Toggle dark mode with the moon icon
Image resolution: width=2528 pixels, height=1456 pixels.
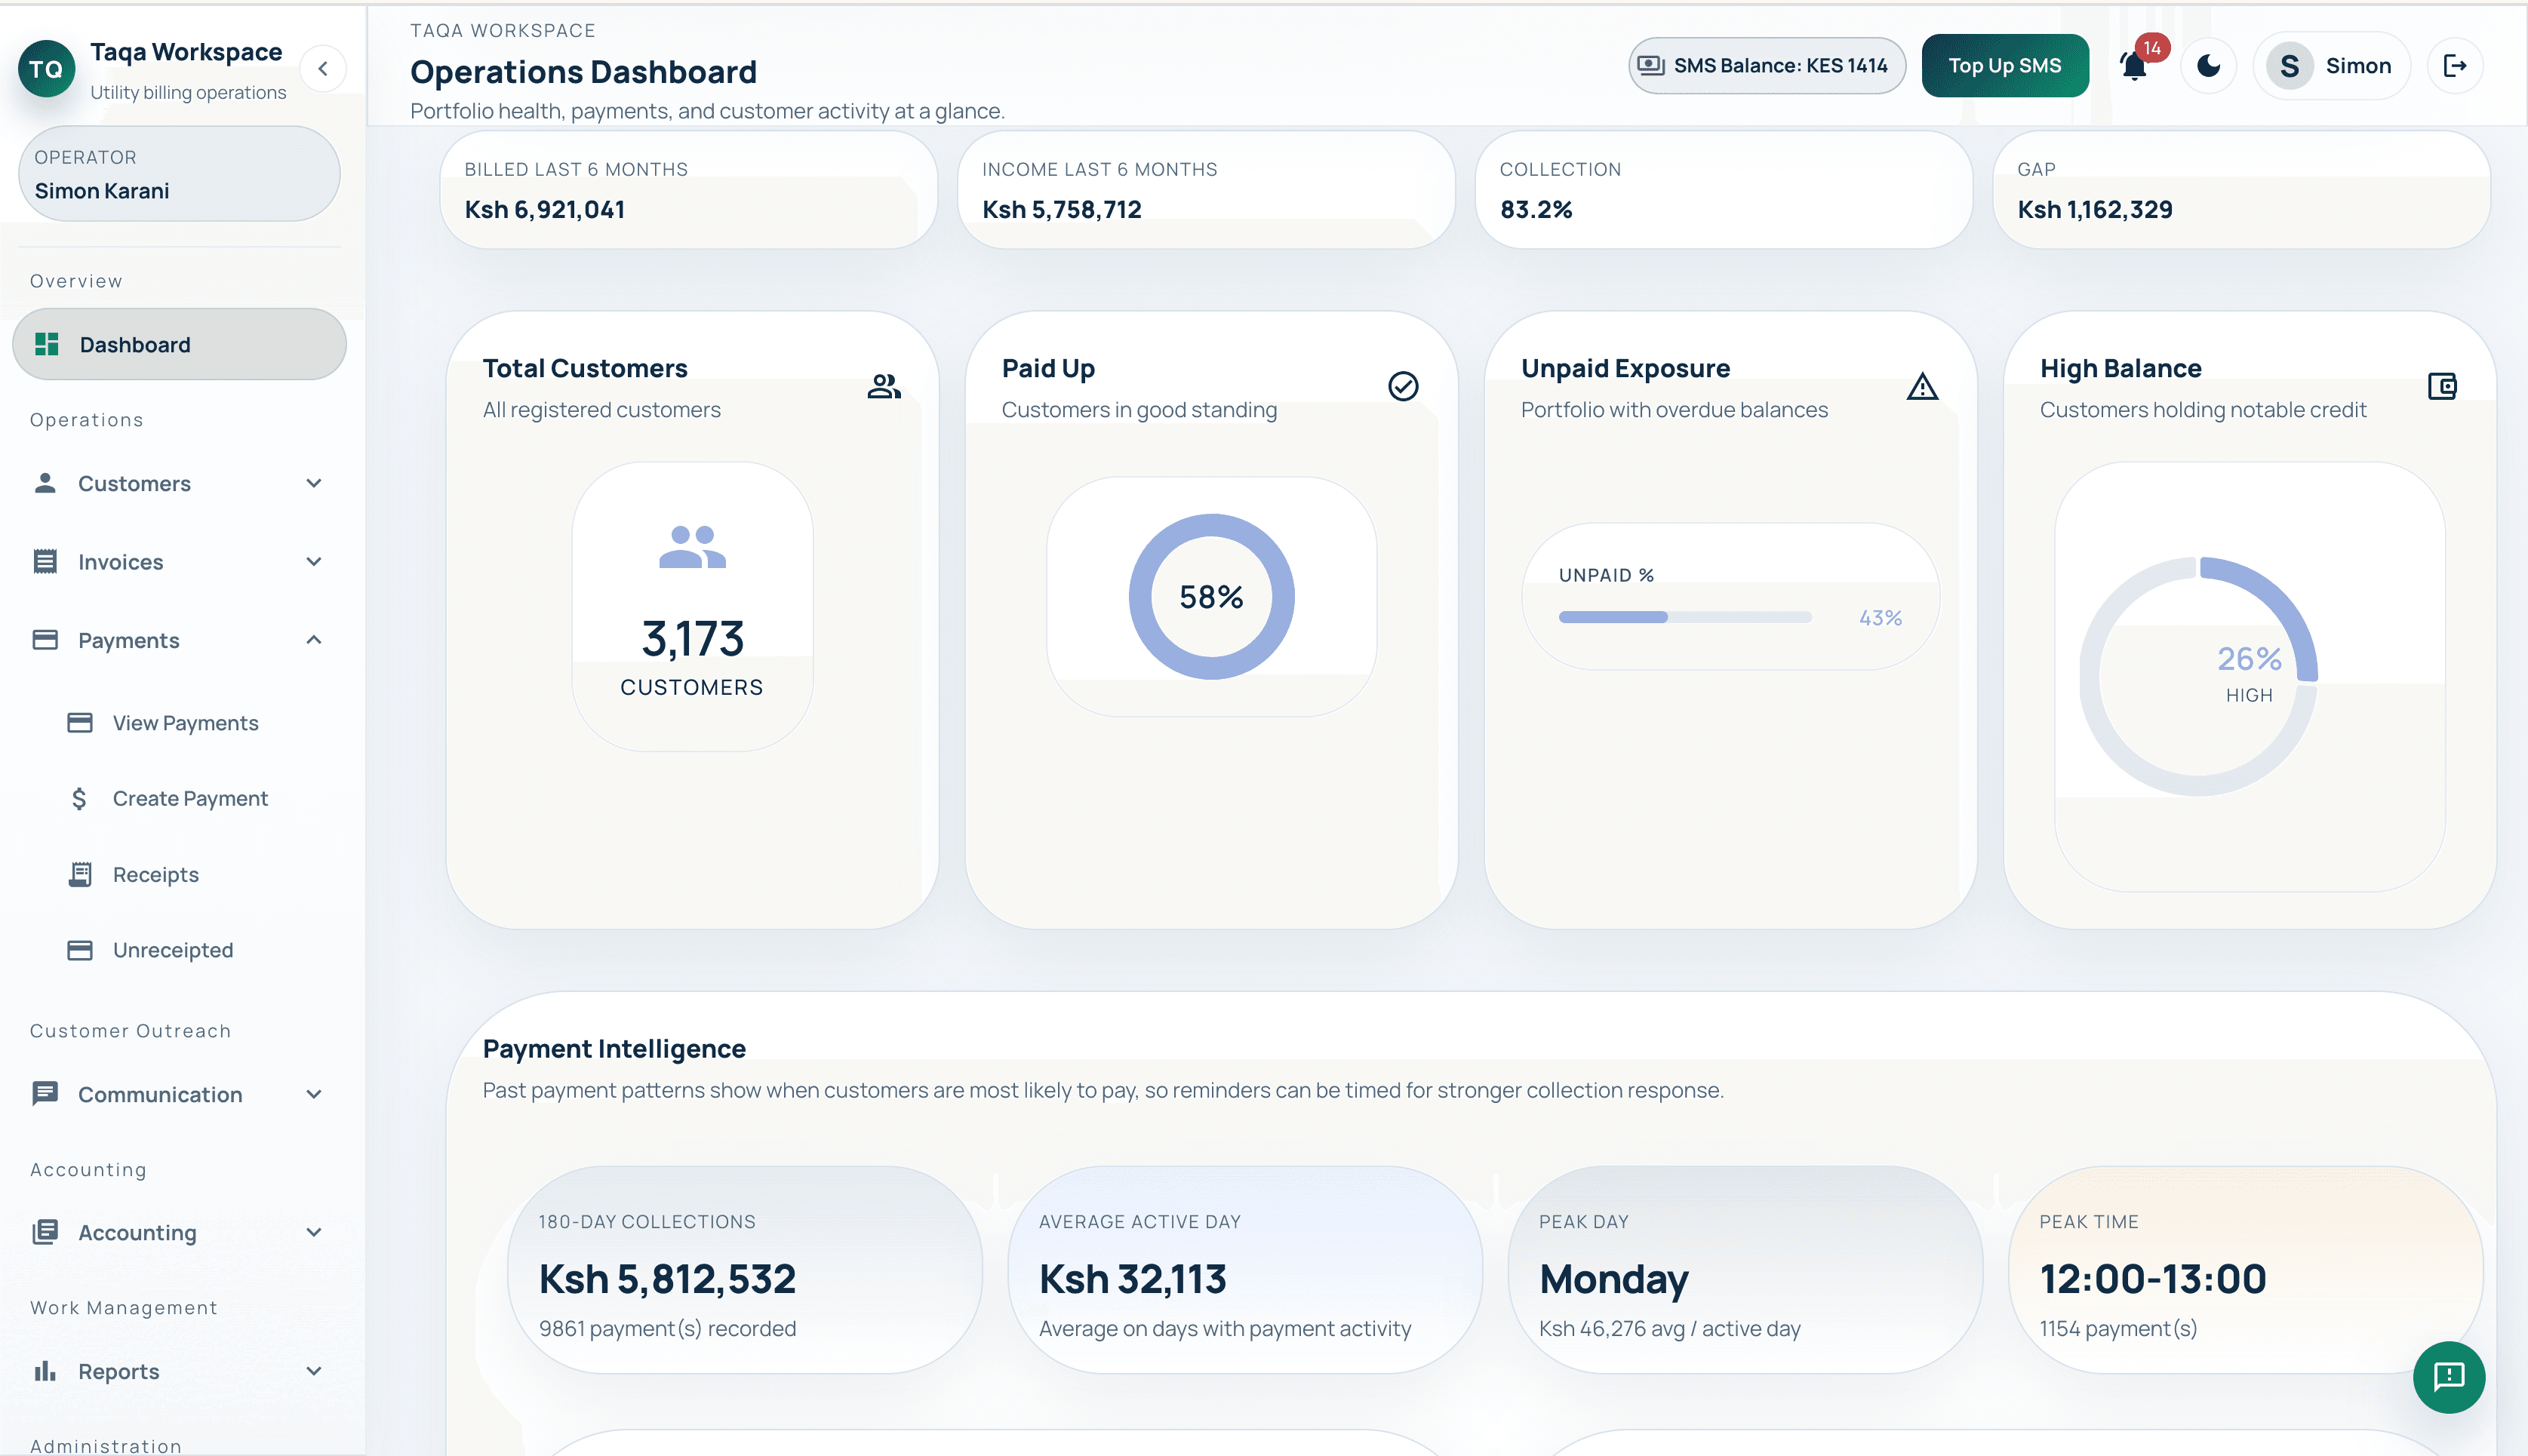click(2208, 66)
